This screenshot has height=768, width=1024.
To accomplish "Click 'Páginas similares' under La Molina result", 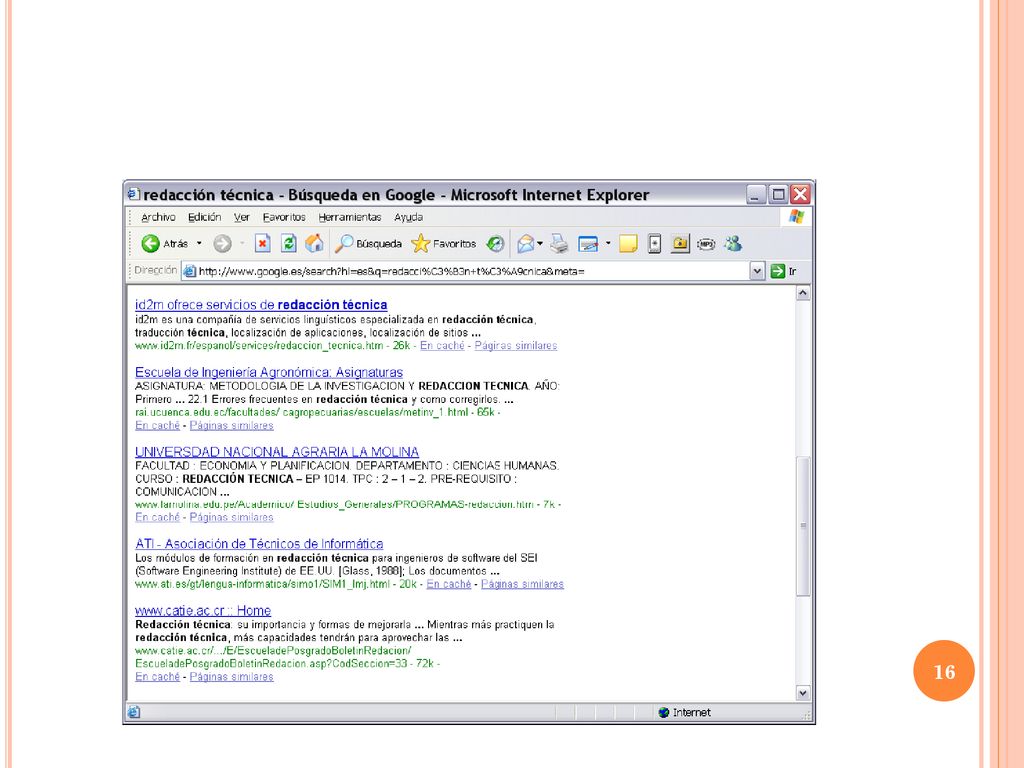I will (x=232, y=517).
